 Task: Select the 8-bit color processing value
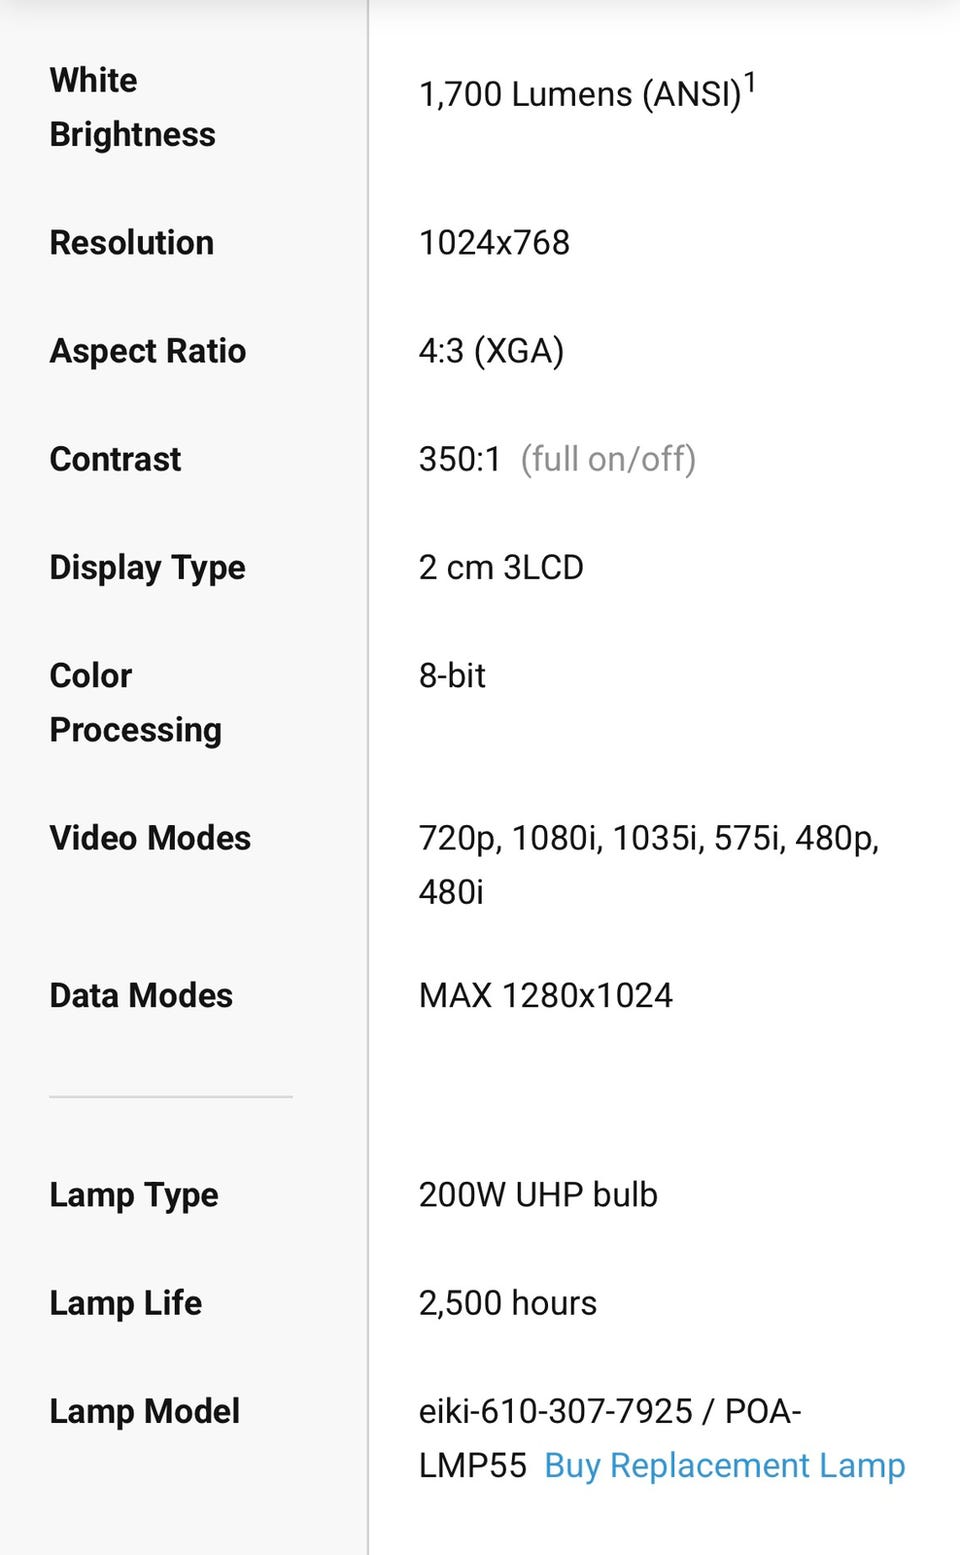point(452,676)
